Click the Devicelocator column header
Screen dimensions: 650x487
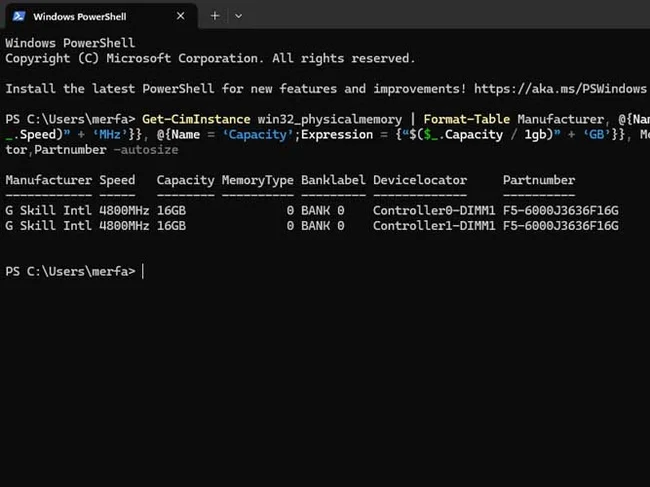pyautogui.click(x=420, y=180)
